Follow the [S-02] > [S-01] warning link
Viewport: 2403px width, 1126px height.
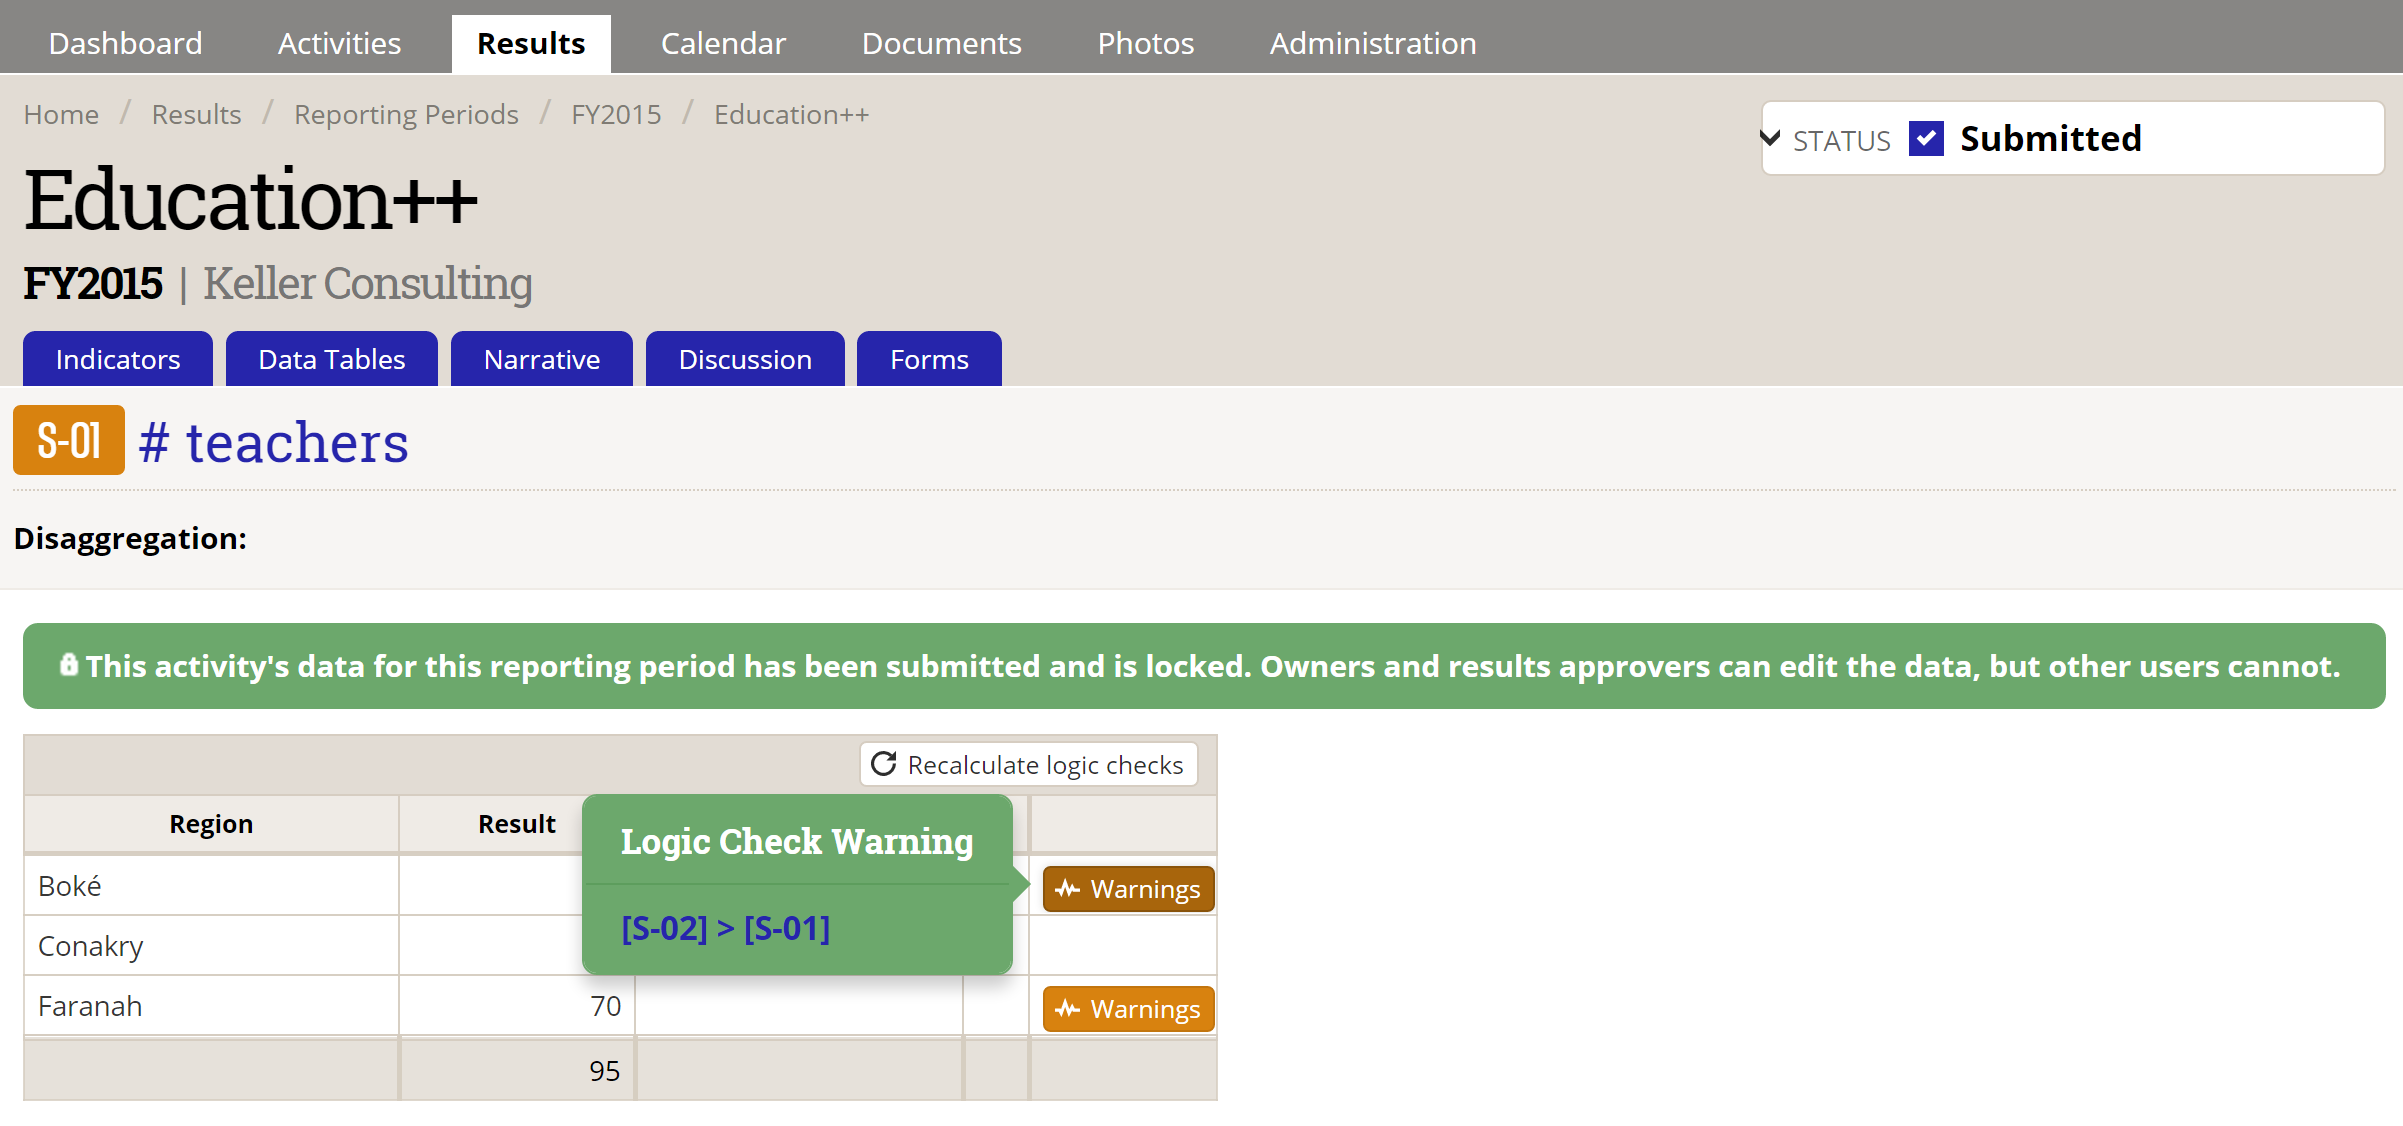point(725,929)
